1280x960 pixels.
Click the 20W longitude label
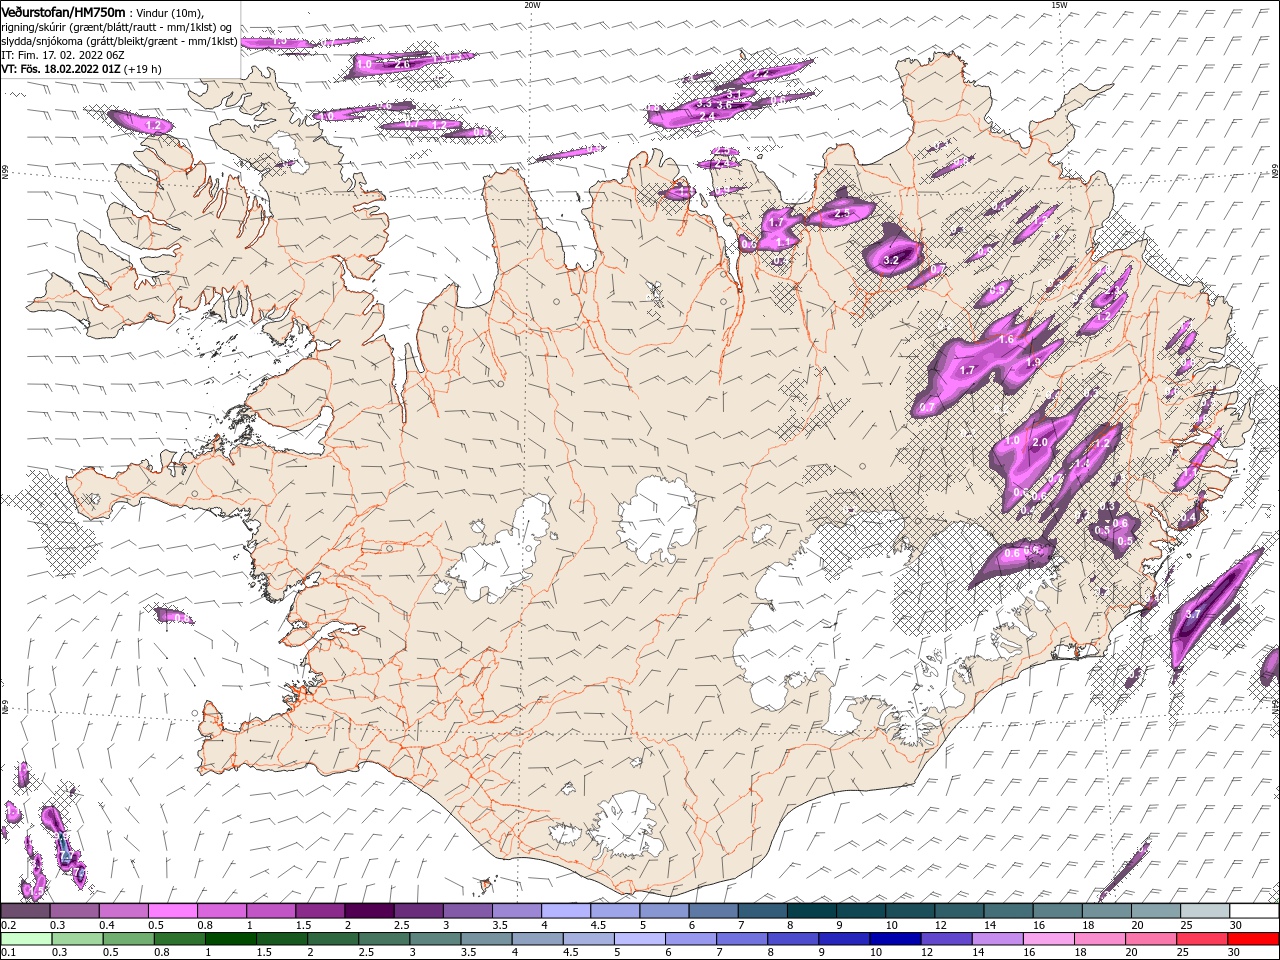pyautogui.click(x=532, y=5)
